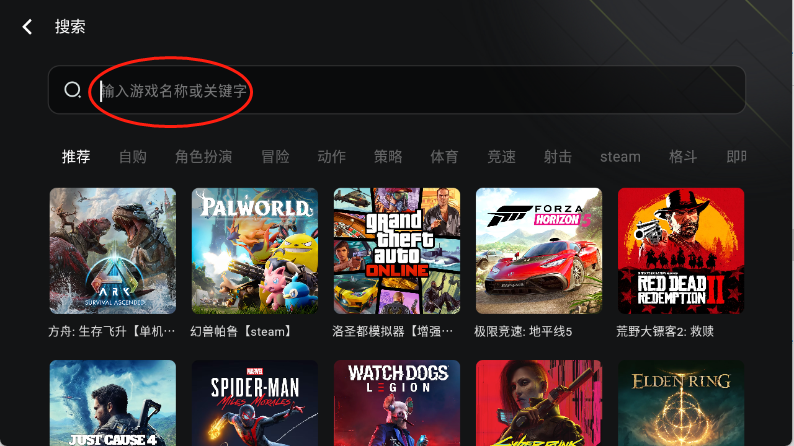The width and height of the screenshot is (794, 446).
Task: Select the 推荐 tab
Action: (x=76, y=156)
